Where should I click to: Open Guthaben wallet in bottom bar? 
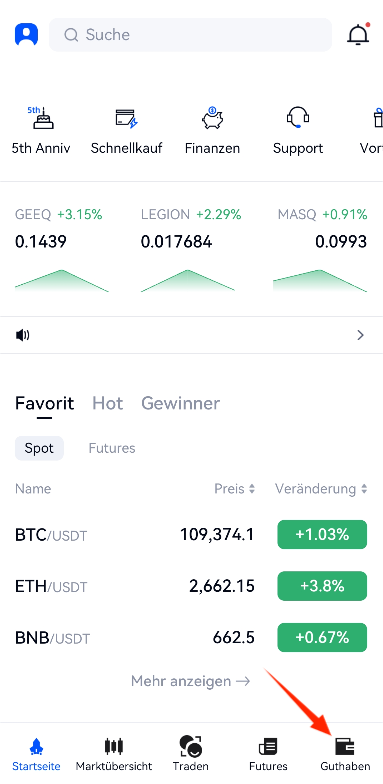tap(345, 754)
